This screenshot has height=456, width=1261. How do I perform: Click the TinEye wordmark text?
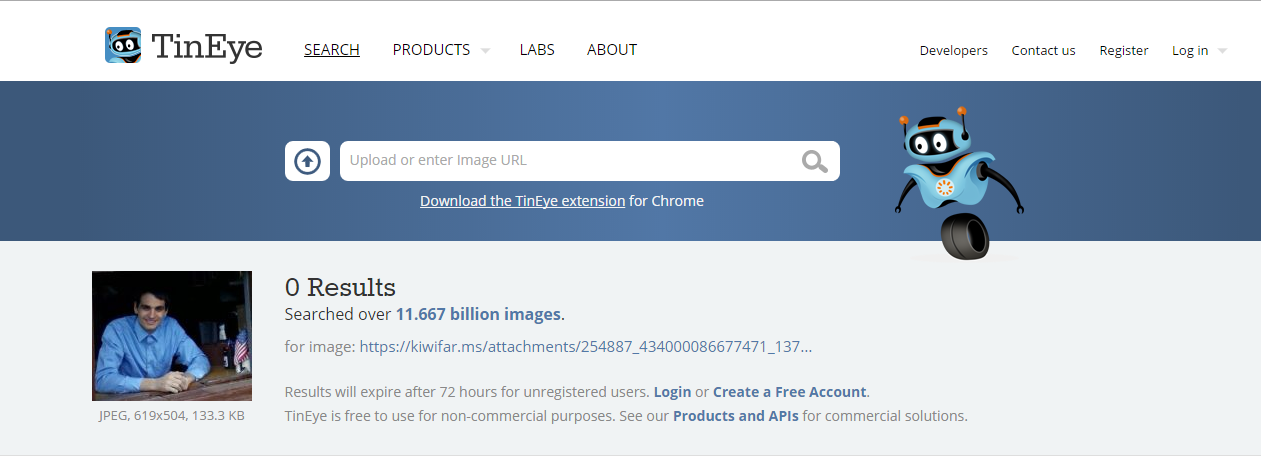click(x=207, y=46)
